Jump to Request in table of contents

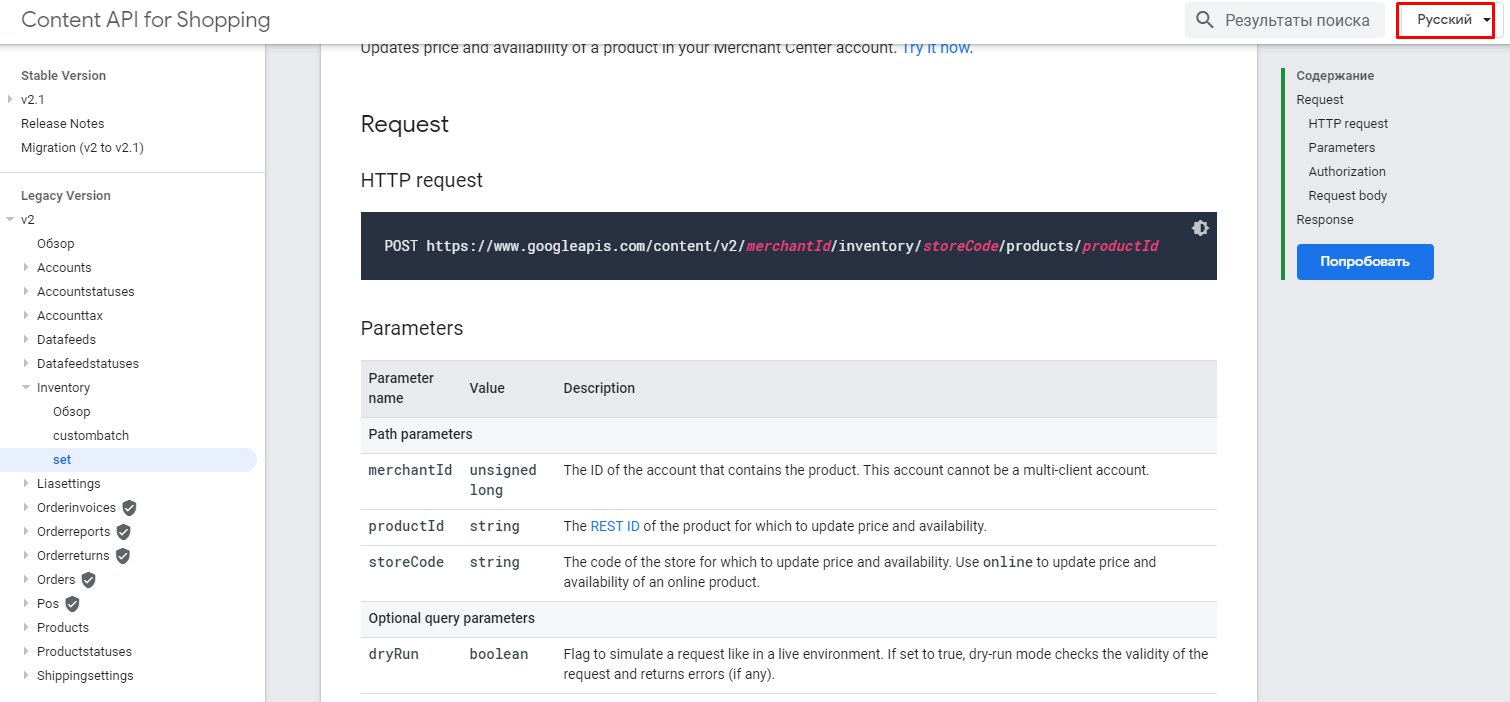(1320, 100)
